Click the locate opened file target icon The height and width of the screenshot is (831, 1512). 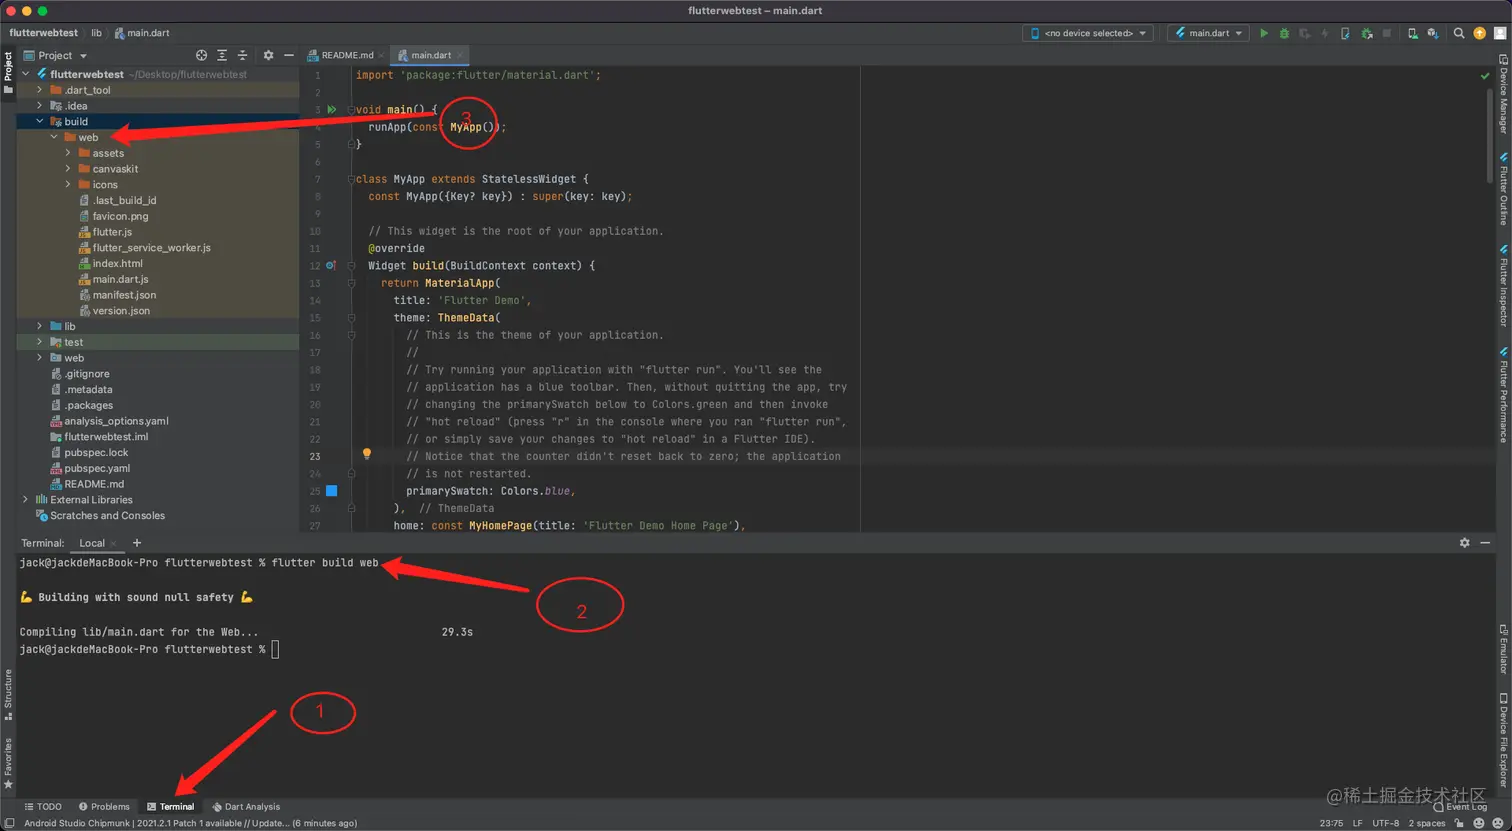tap(201, 55)
